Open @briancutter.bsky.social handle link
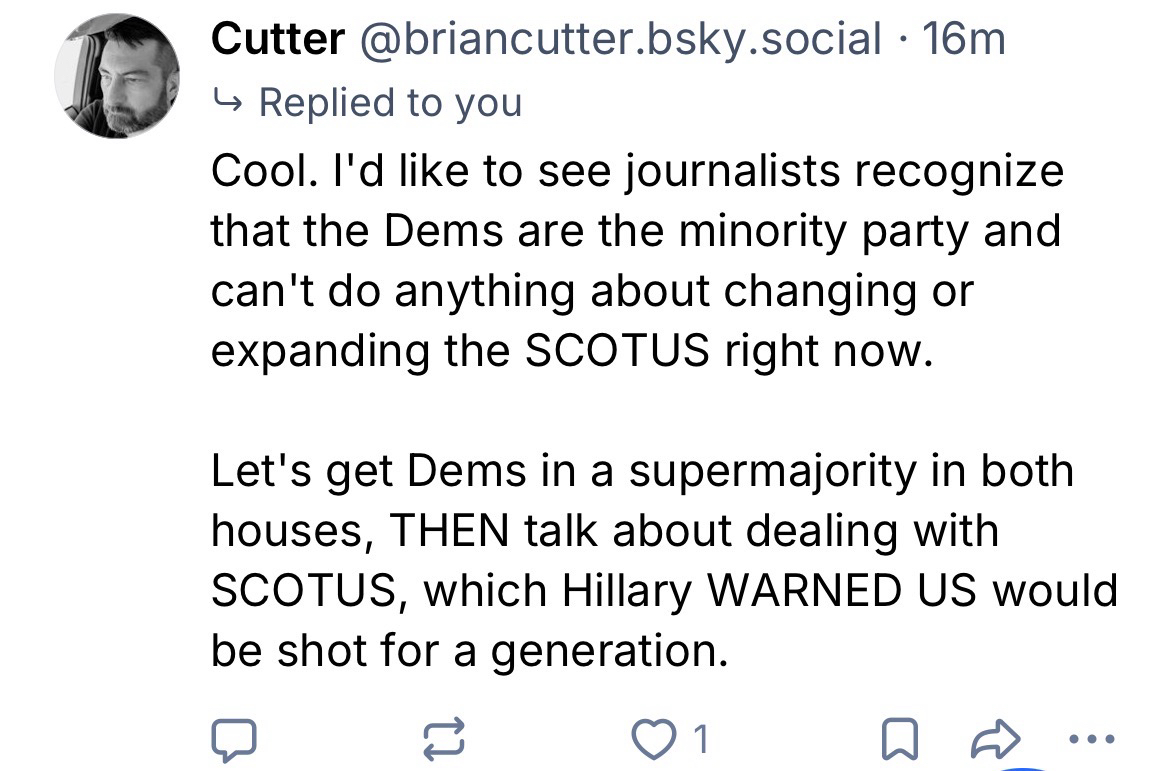Viewport: 1154px width, 771px height. coord(620,38)
